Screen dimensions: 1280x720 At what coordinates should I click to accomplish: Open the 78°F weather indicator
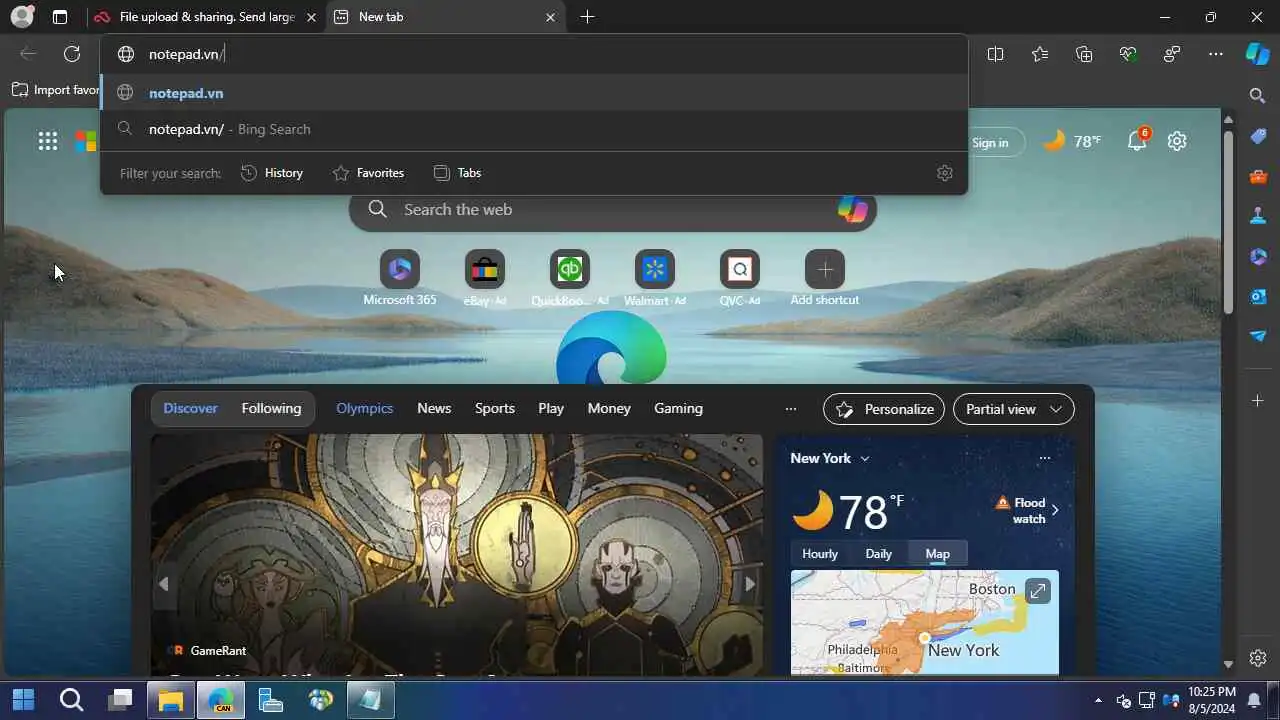click(1072, 141)
